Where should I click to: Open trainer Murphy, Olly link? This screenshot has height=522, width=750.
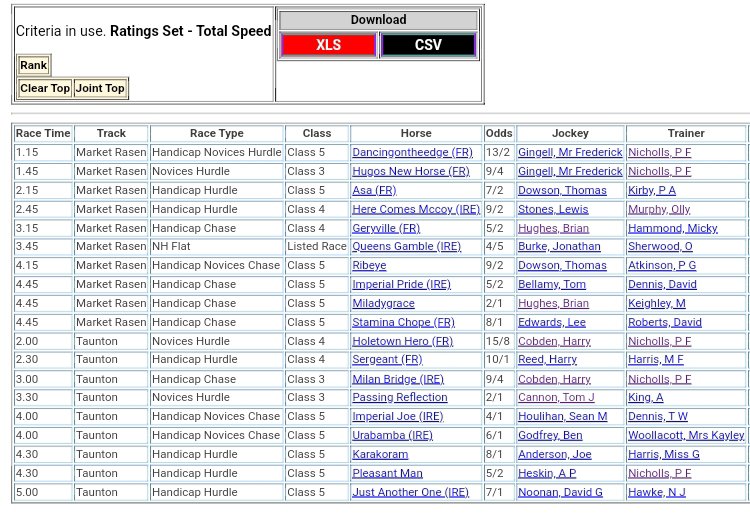click(x=658, y=210)
